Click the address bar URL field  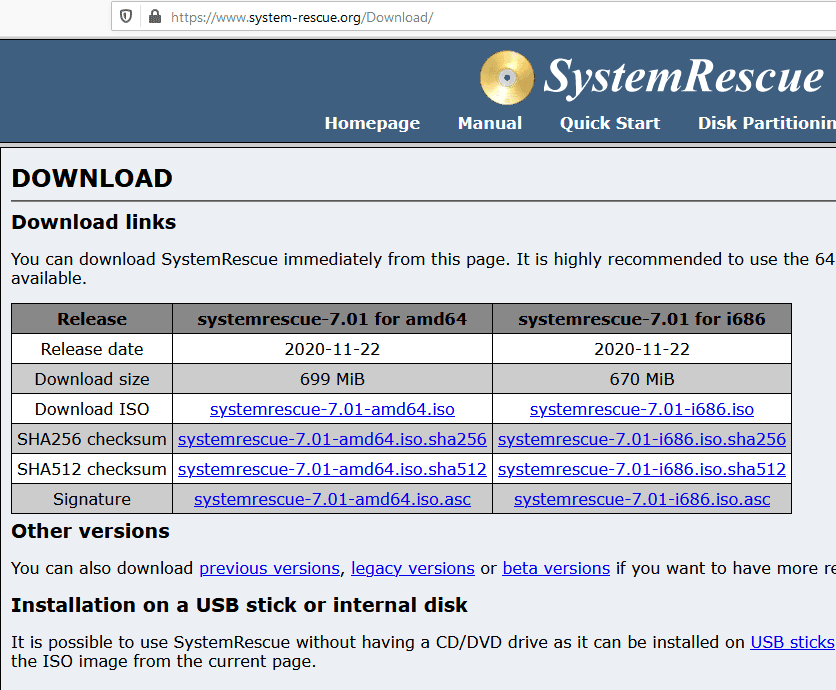click(475, 17)
